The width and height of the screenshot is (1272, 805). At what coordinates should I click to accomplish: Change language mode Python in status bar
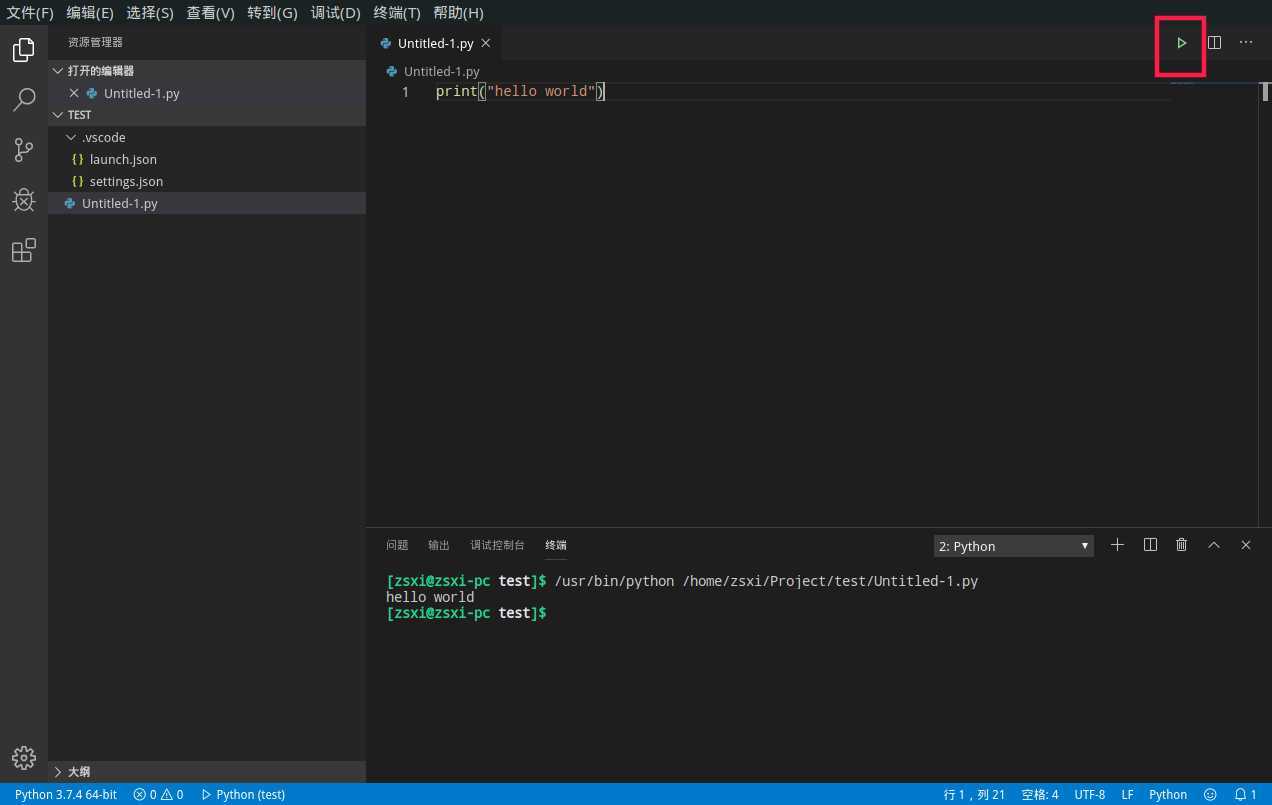[1168, 794]
